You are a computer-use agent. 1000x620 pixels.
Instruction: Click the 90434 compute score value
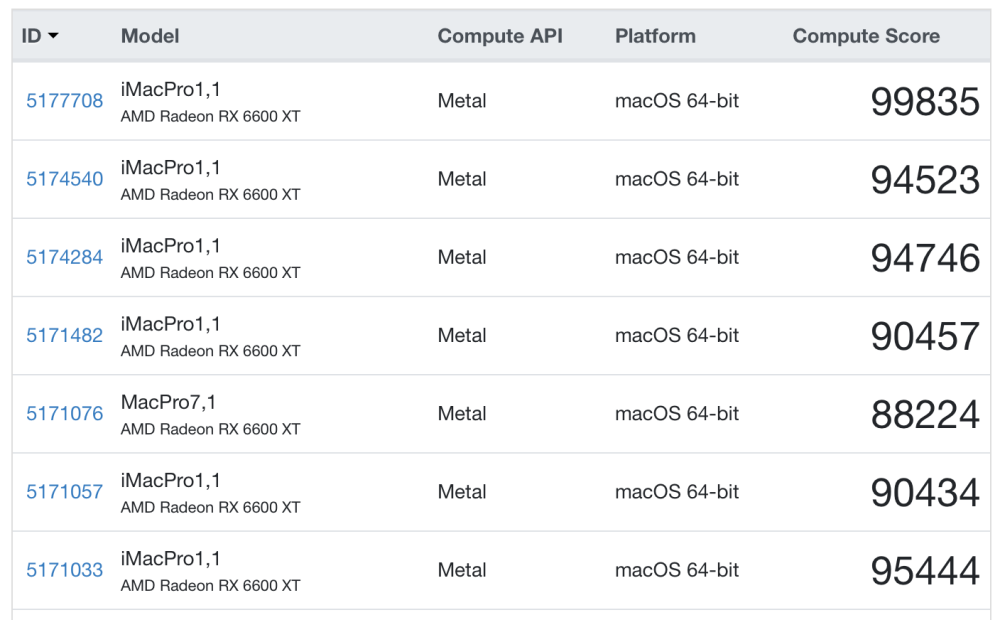(x=925, y=492)
